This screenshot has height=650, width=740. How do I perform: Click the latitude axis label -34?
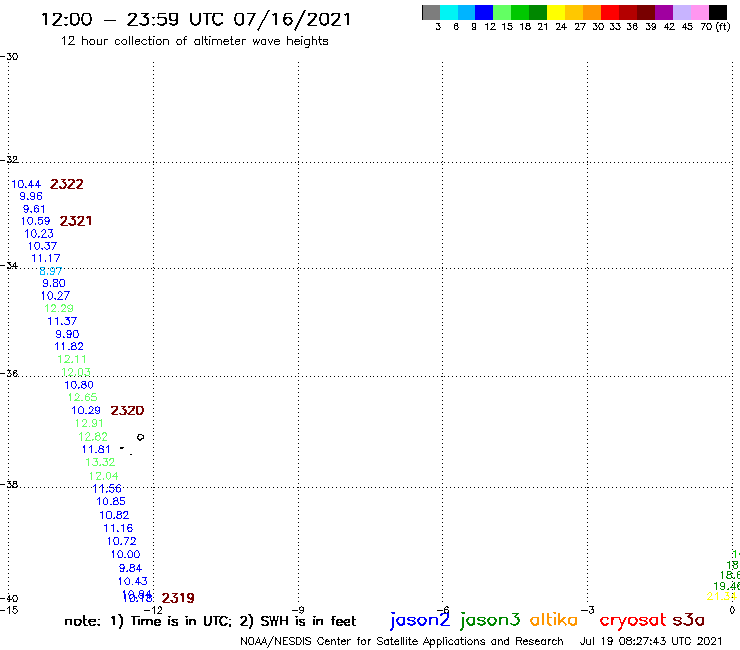[9, 265]
